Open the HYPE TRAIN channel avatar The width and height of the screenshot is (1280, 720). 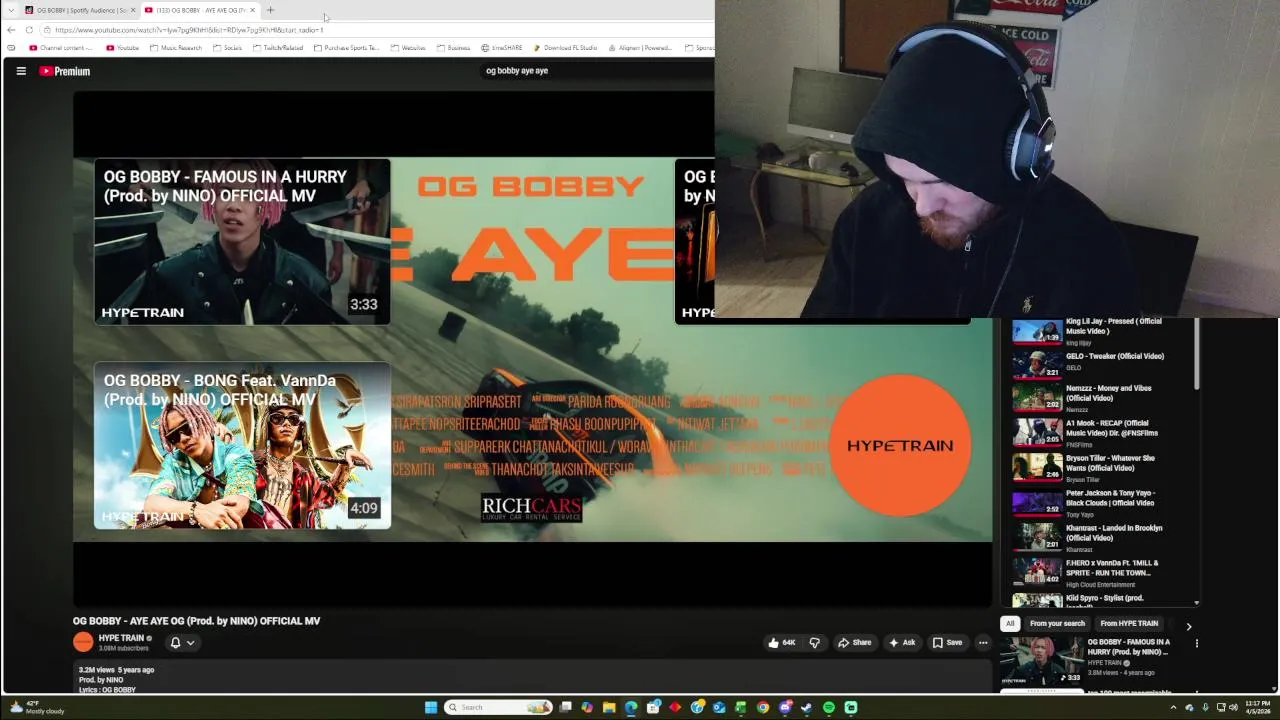point(83,642)
